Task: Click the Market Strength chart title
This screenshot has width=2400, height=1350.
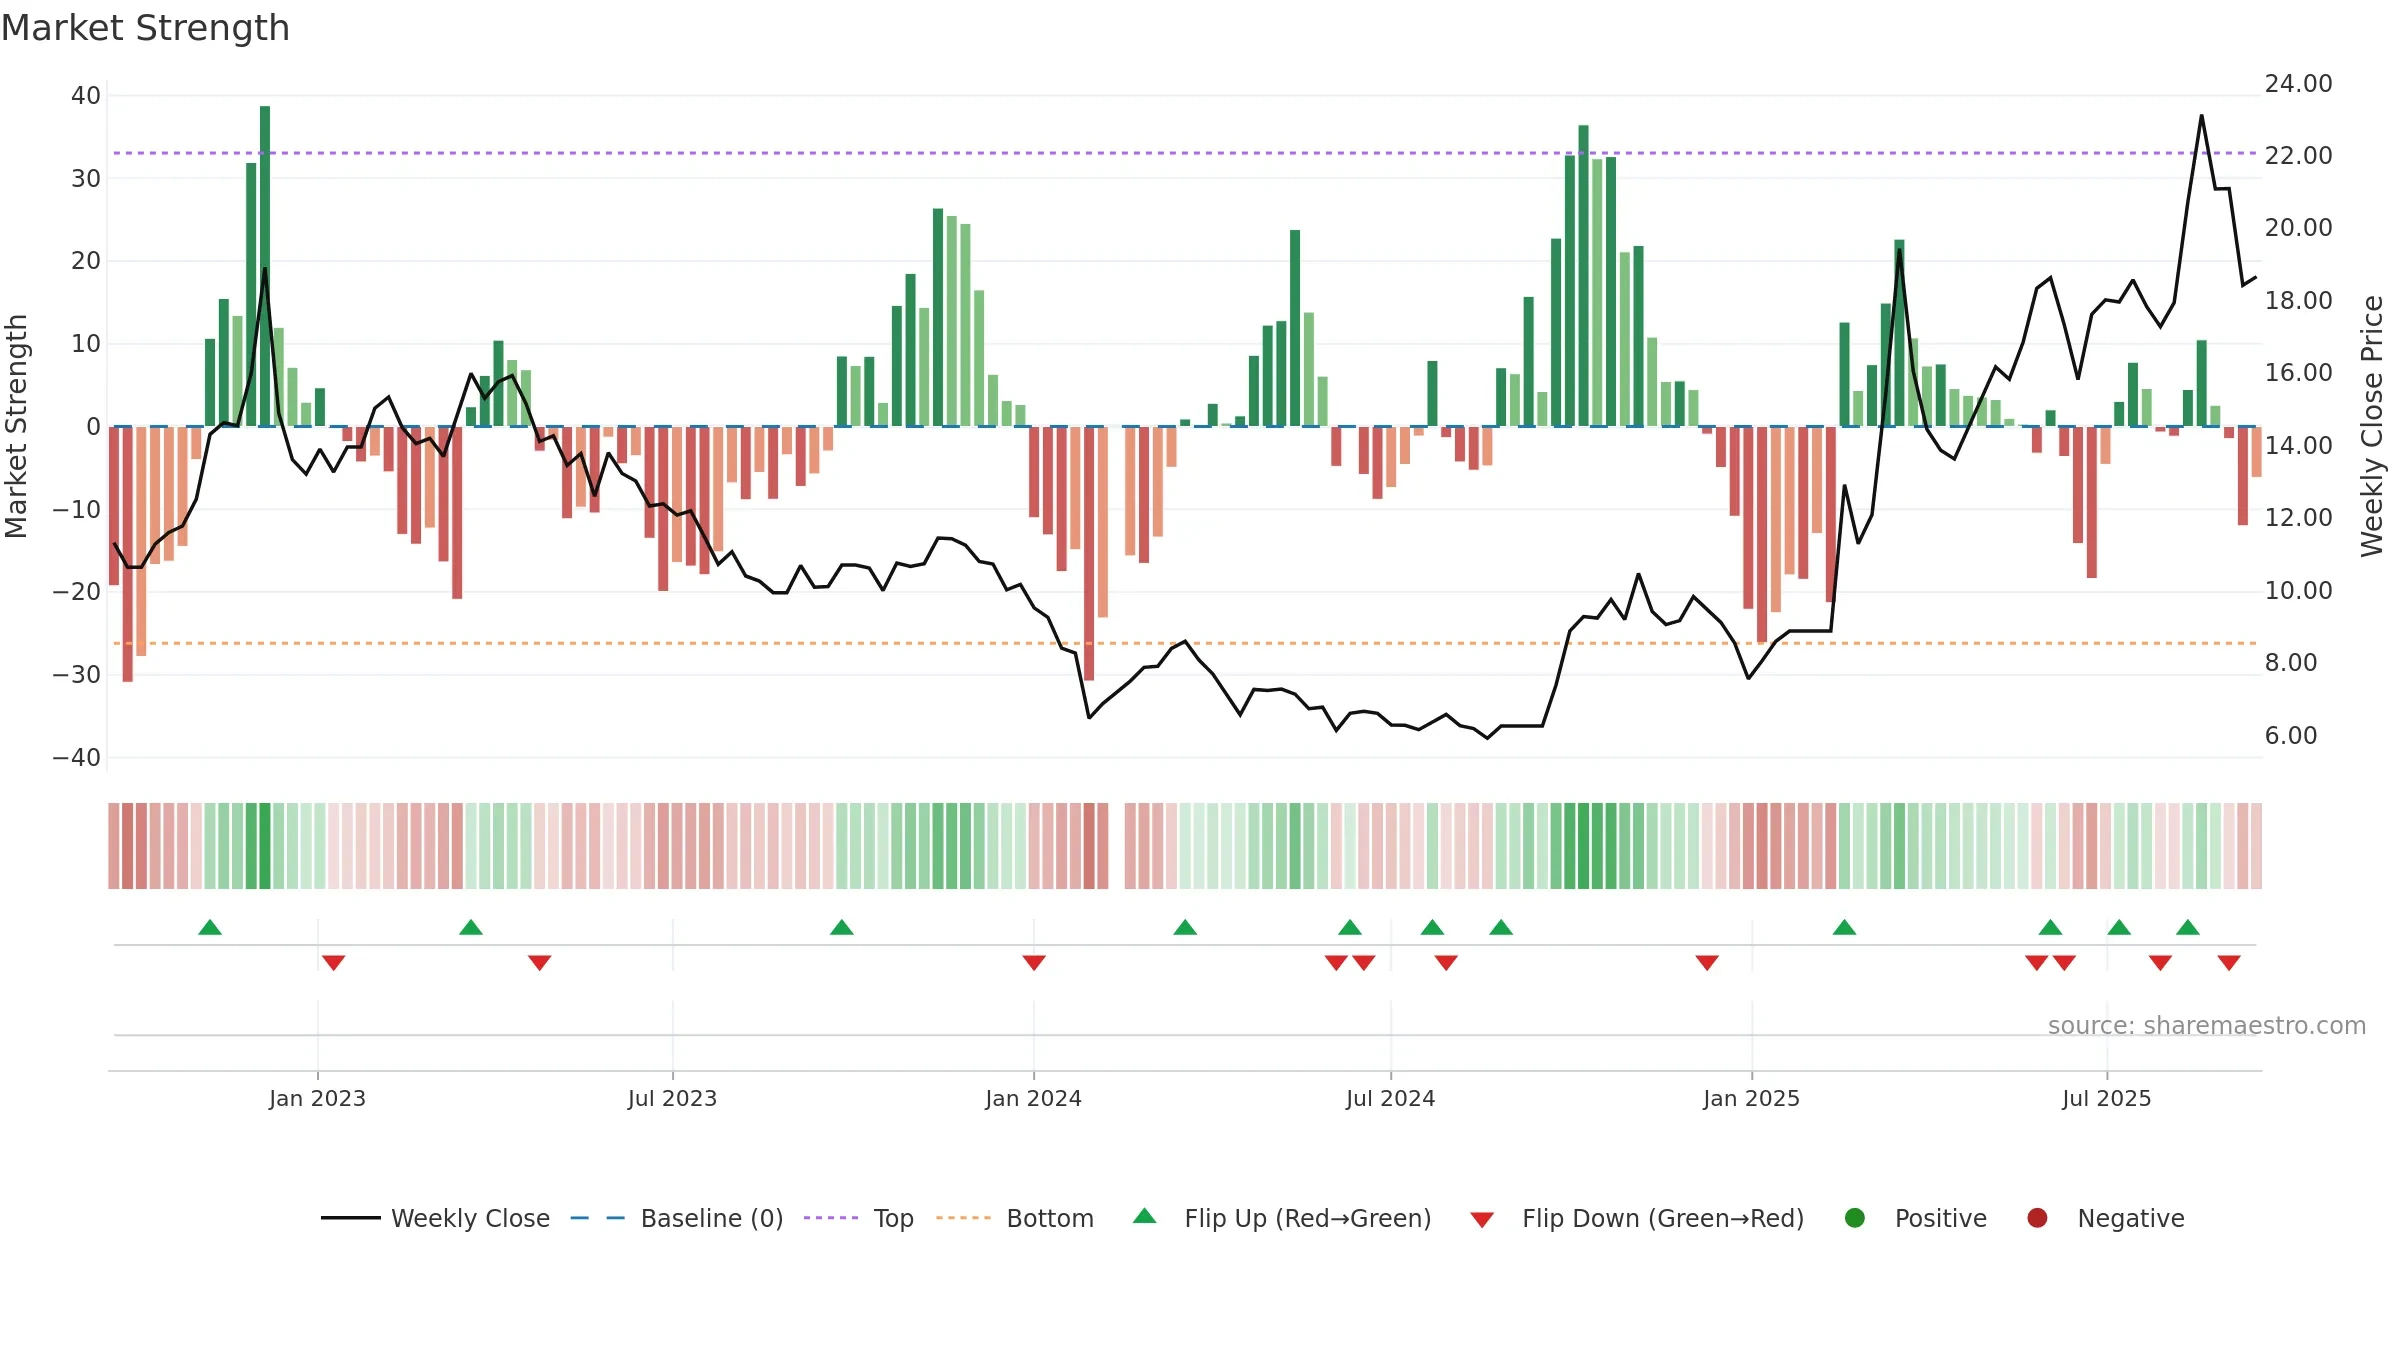Action: pos(145,28)
